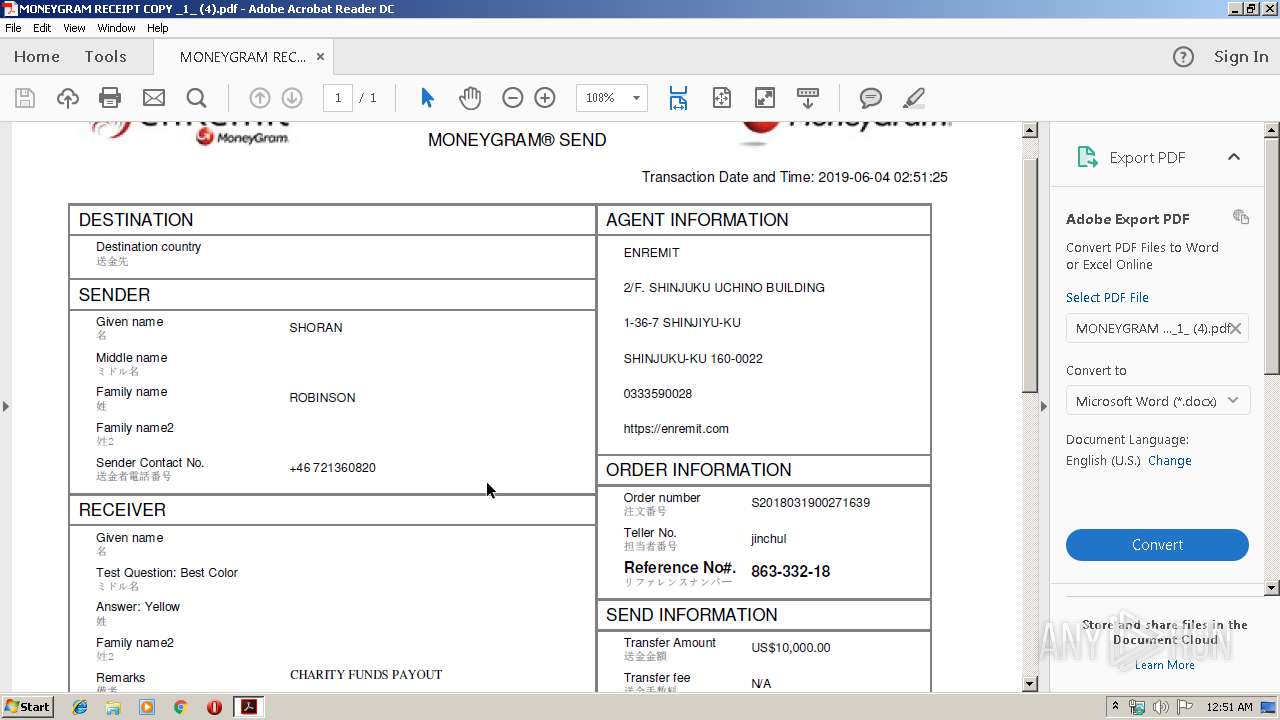Click the page number input field

[x=338, y=98]
